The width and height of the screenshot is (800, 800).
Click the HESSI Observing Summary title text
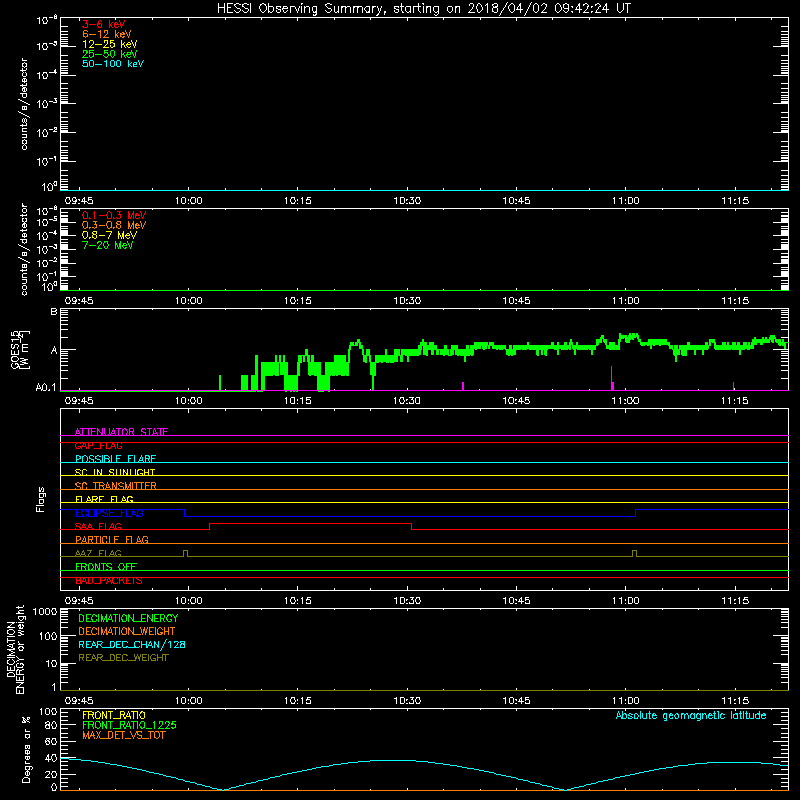pyautogui.click(x=424, y=9)
